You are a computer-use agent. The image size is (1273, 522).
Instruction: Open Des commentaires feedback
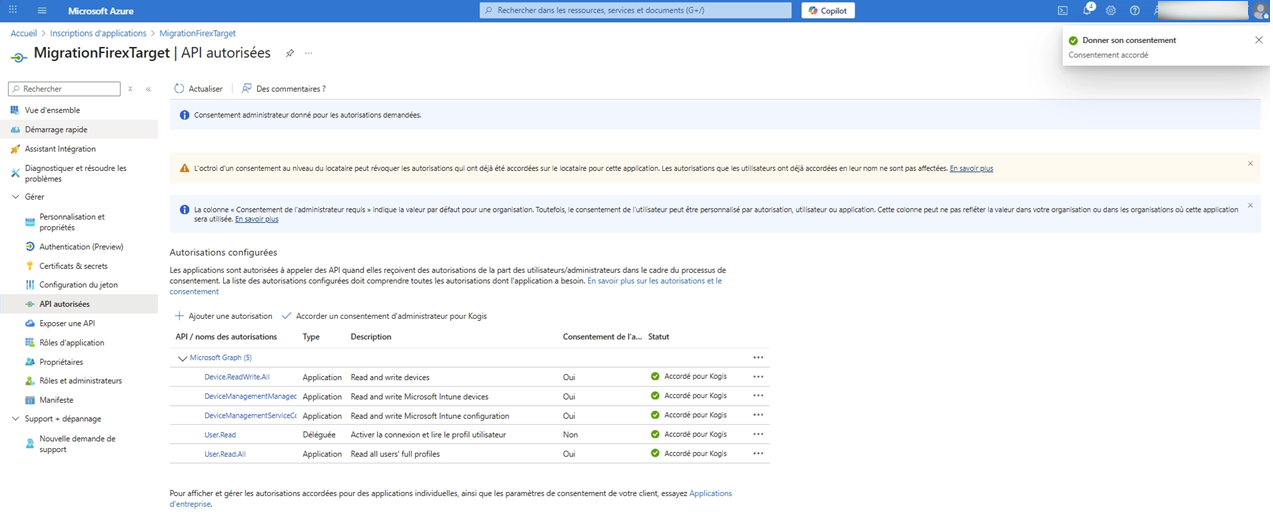pyautogui.click(x=283, y=89)
